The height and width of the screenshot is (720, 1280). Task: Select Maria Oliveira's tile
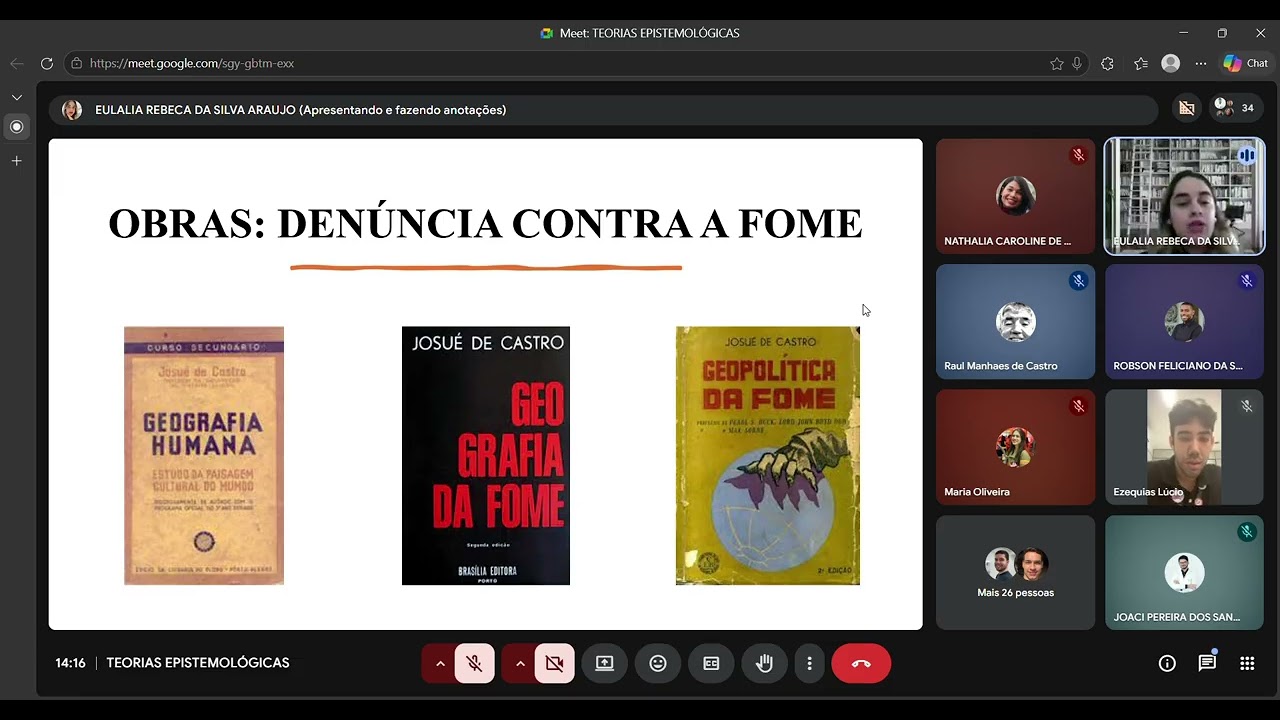(x=1015, y=447)
